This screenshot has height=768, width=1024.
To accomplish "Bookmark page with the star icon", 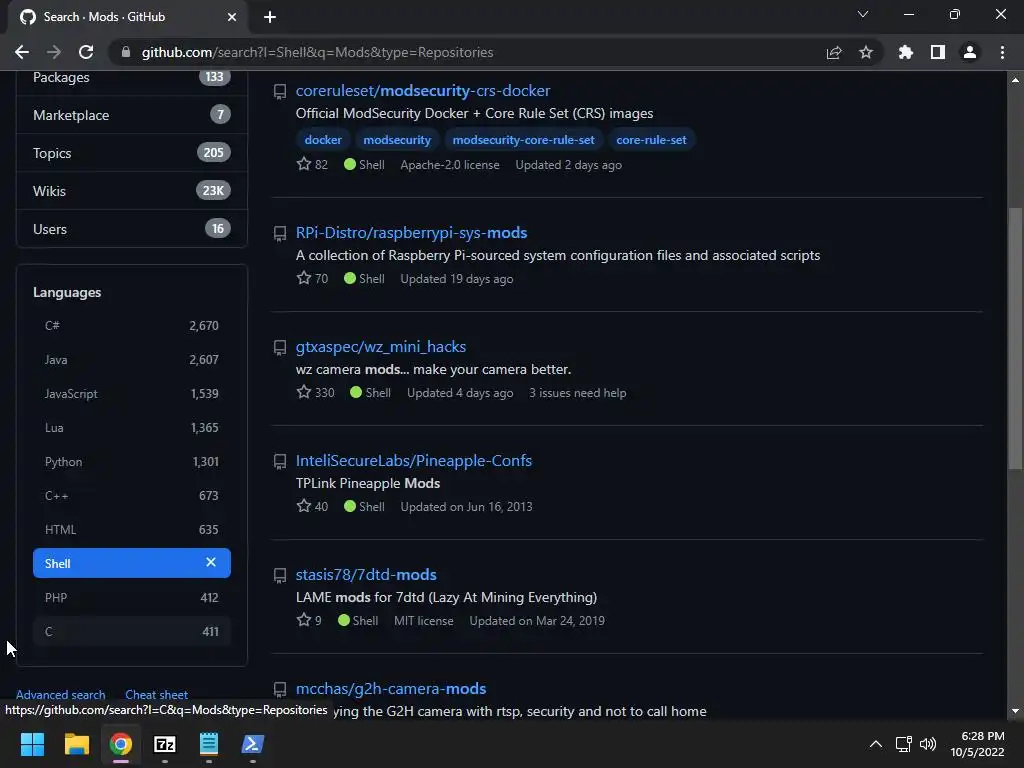I will 866,52.
